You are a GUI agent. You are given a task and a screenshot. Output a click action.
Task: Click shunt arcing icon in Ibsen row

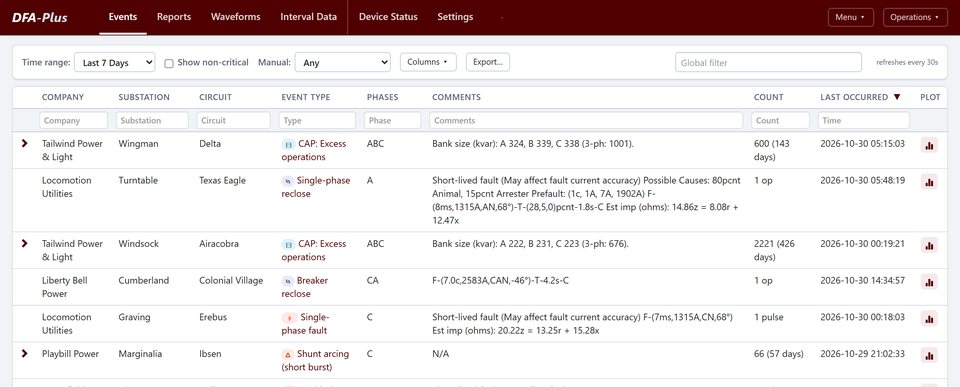pyautogui.click(x=288, y=355)
